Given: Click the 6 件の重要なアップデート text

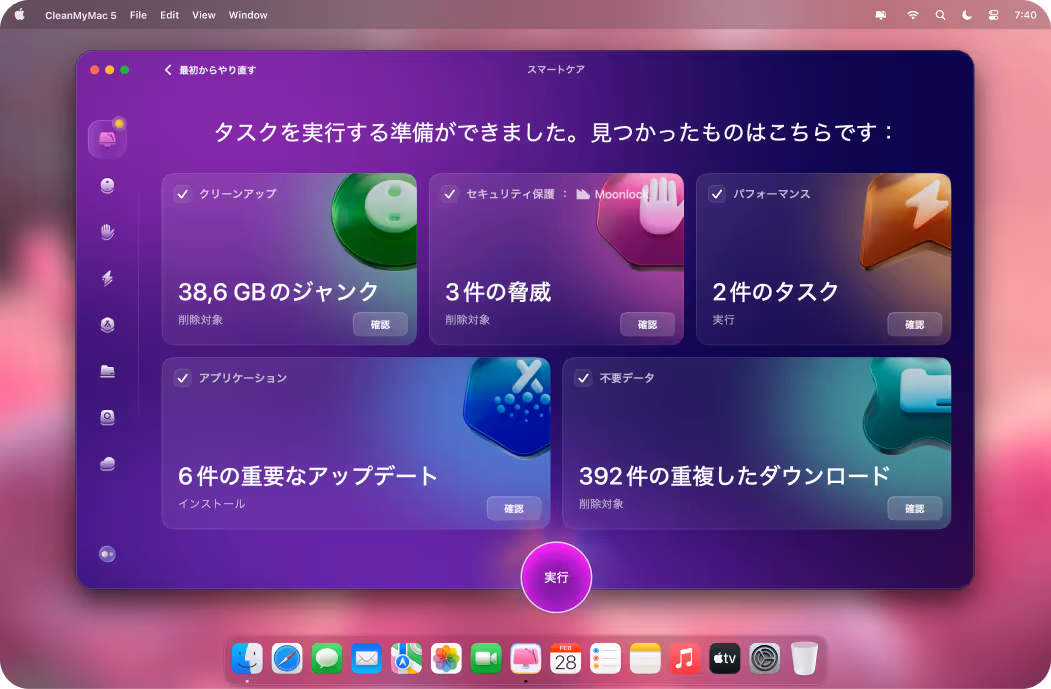Looking at the screenshot, I should 308,476.
